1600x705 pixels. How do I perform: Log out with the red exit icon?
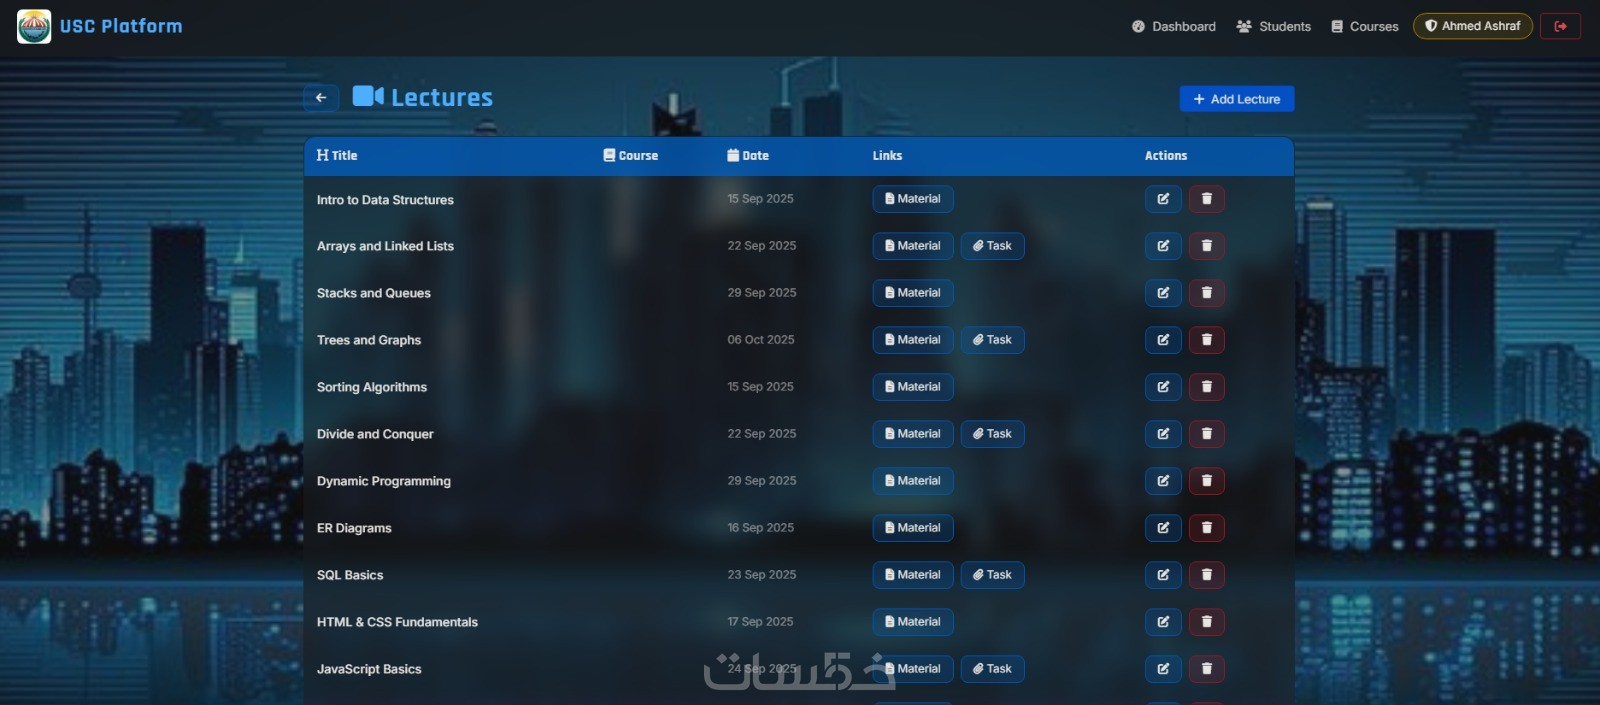click(x=1560, y=26)
